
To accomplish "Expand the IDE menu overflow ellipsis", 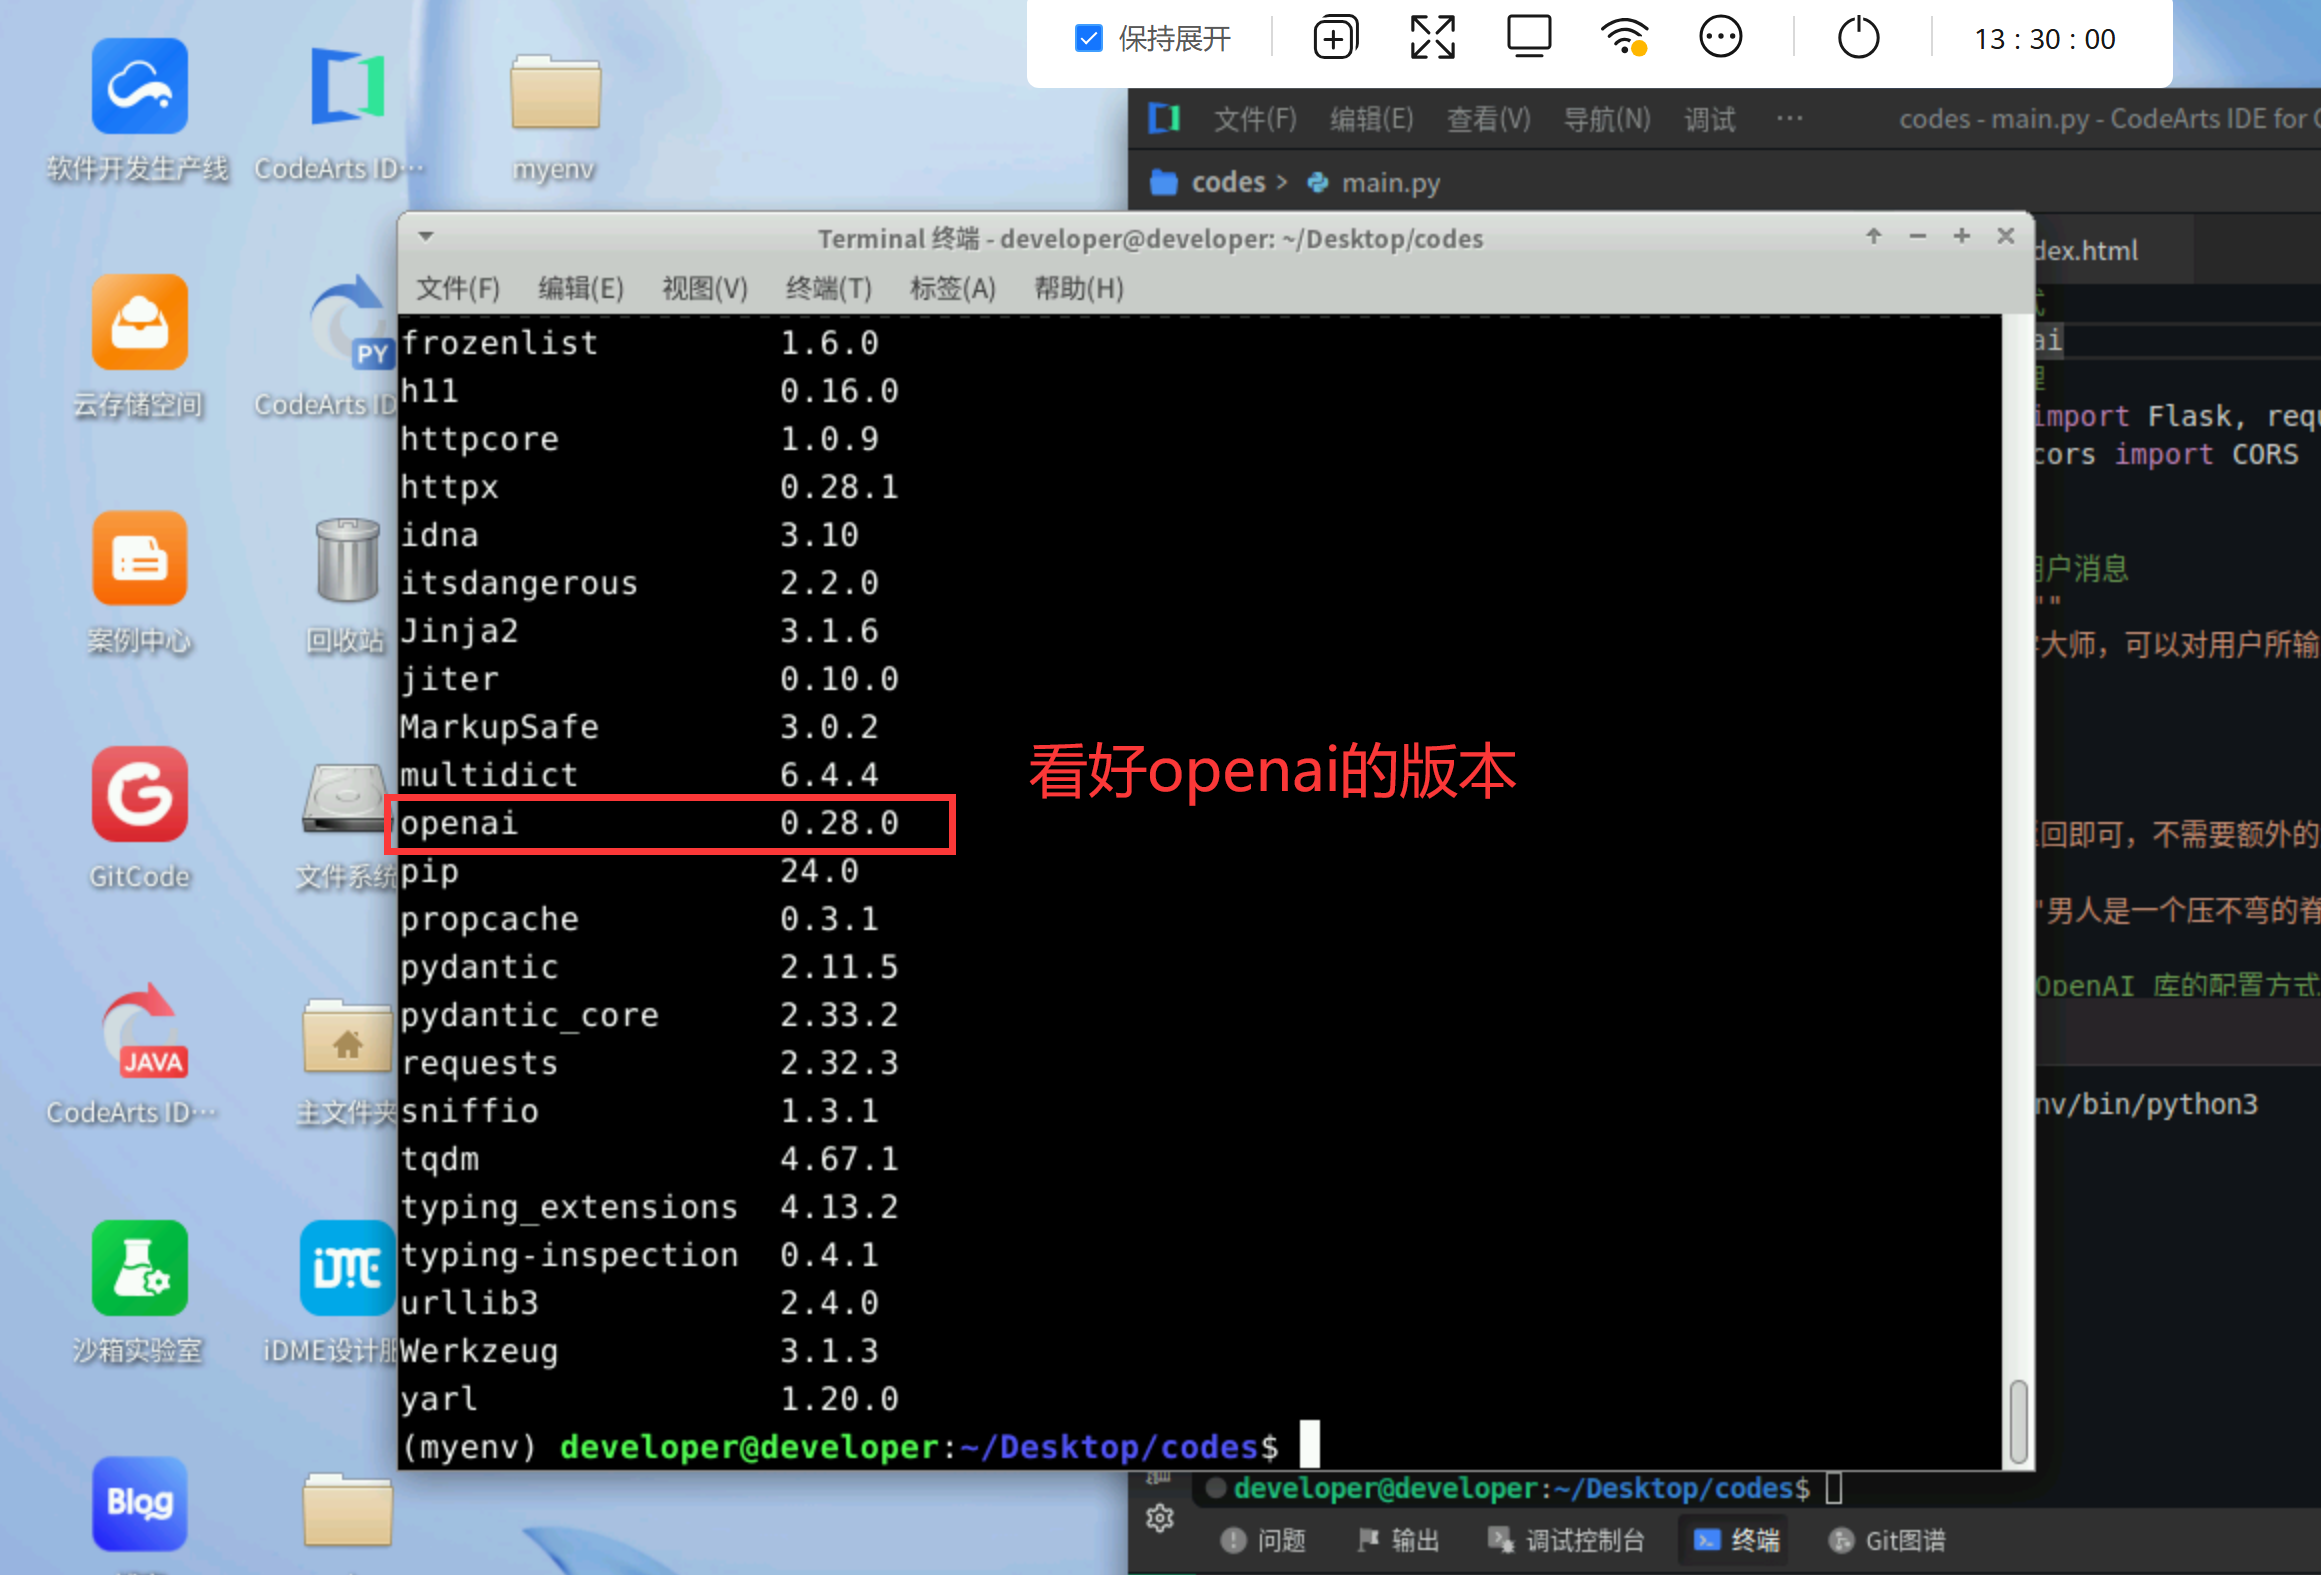I will 1789,119.
